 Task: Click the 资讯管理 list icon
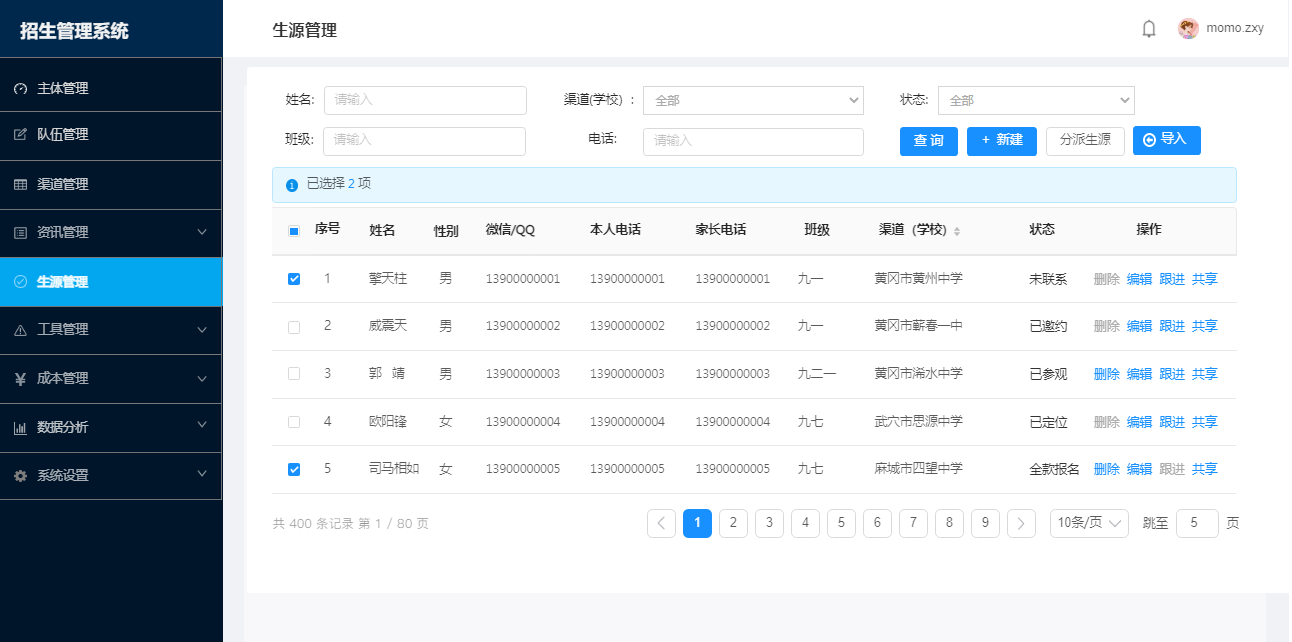(x=20, y=232)
